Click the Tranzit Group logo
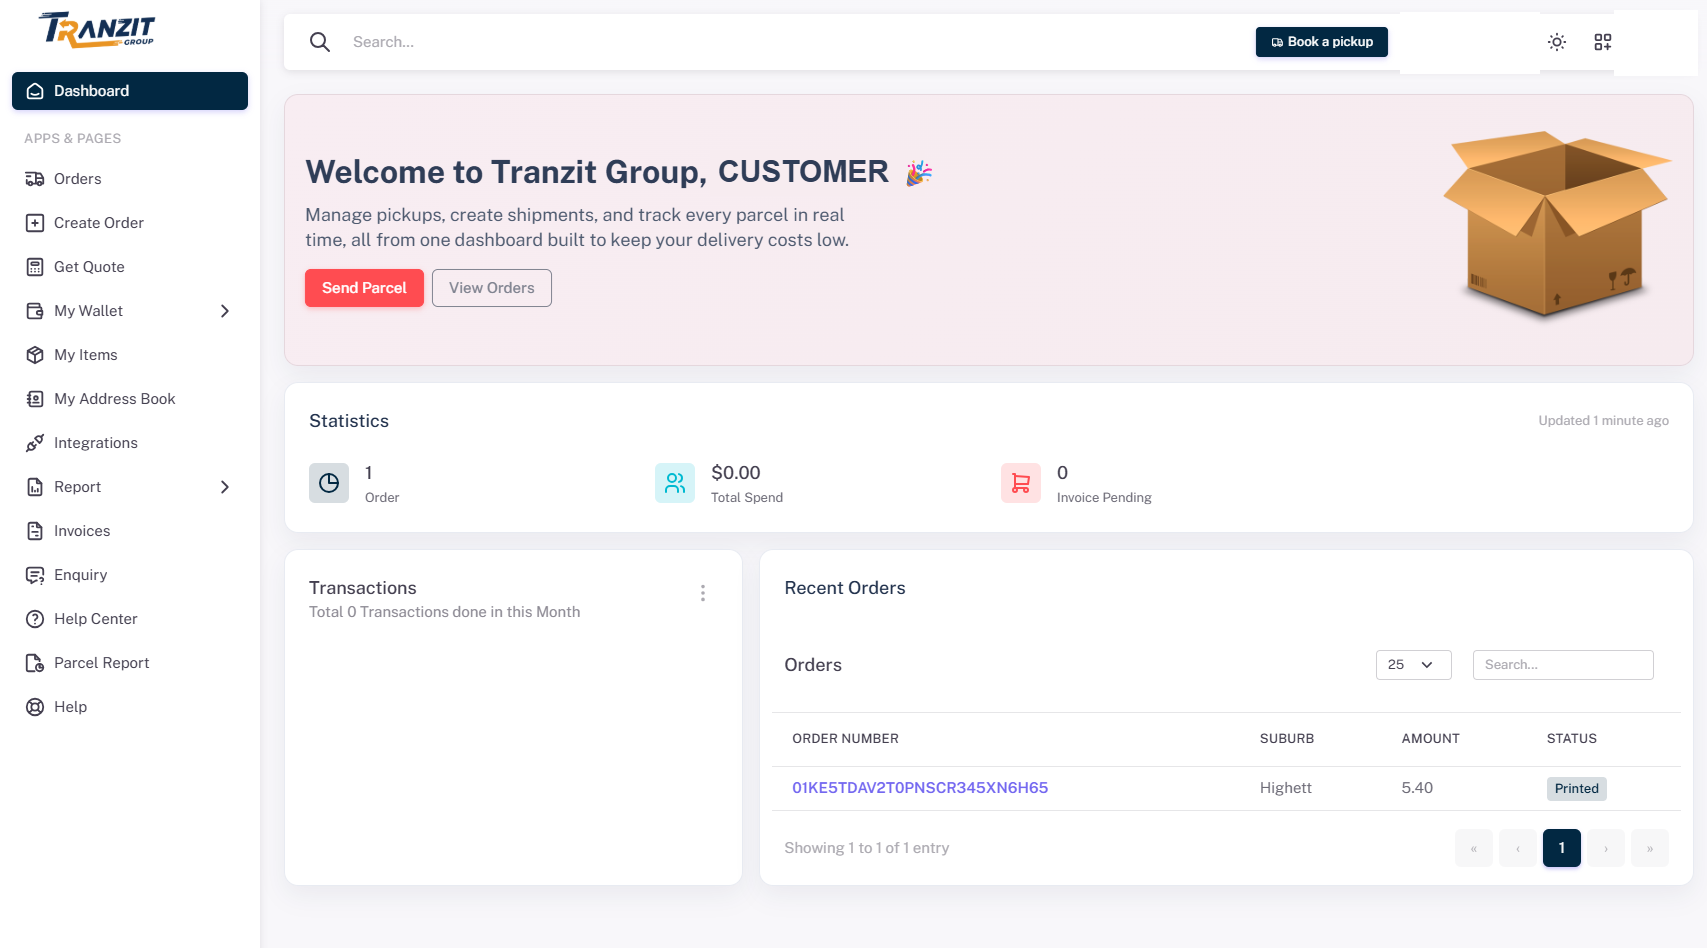Image resolution: width=1707 pixels, height=948 pixels. 98,30
